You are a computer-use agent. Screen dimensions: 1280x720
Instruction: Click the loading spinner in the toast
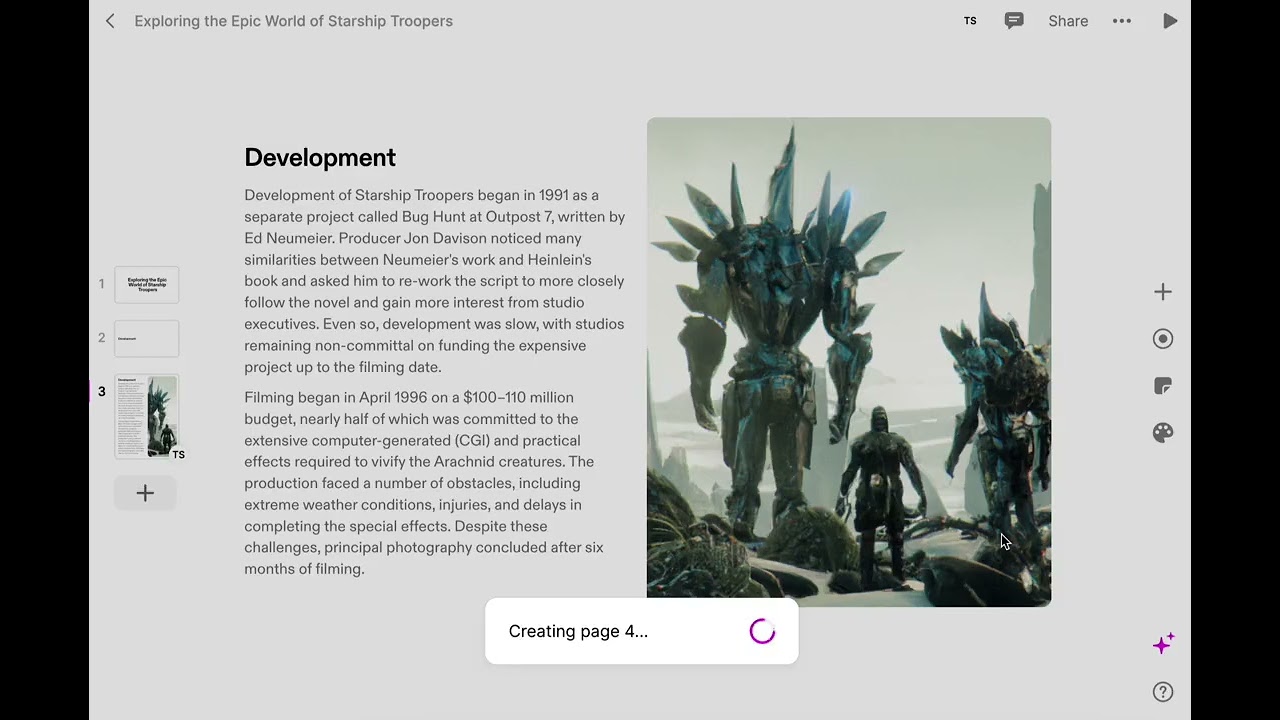762,631
